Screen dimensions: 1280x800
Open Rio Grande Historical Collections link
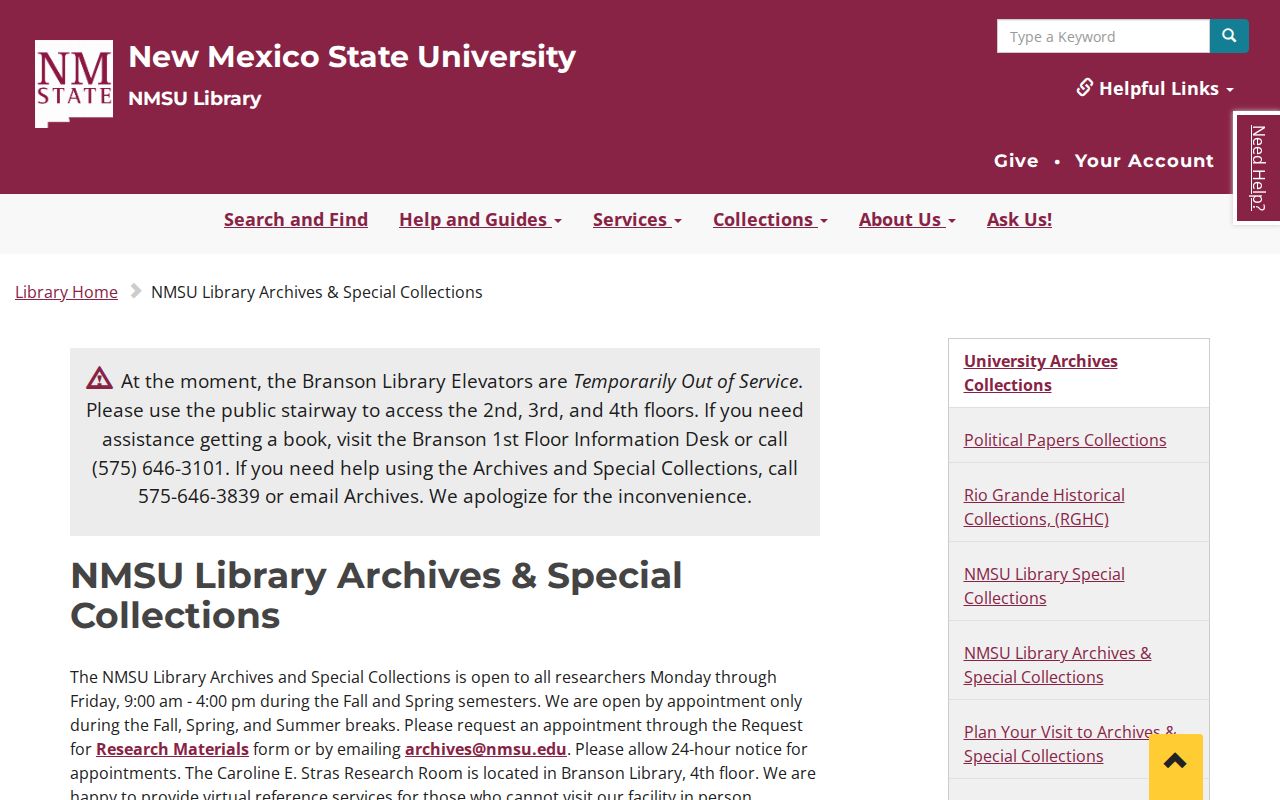pos(1044,507)
